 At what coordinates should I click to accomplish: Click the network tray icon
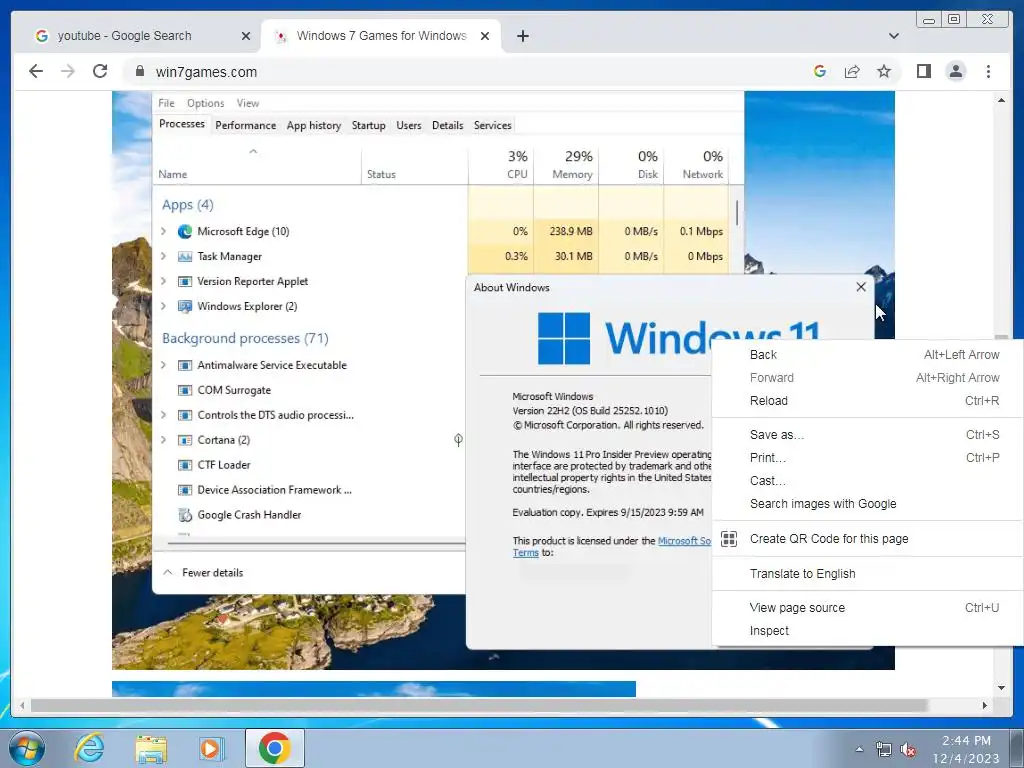coord(883,749)
